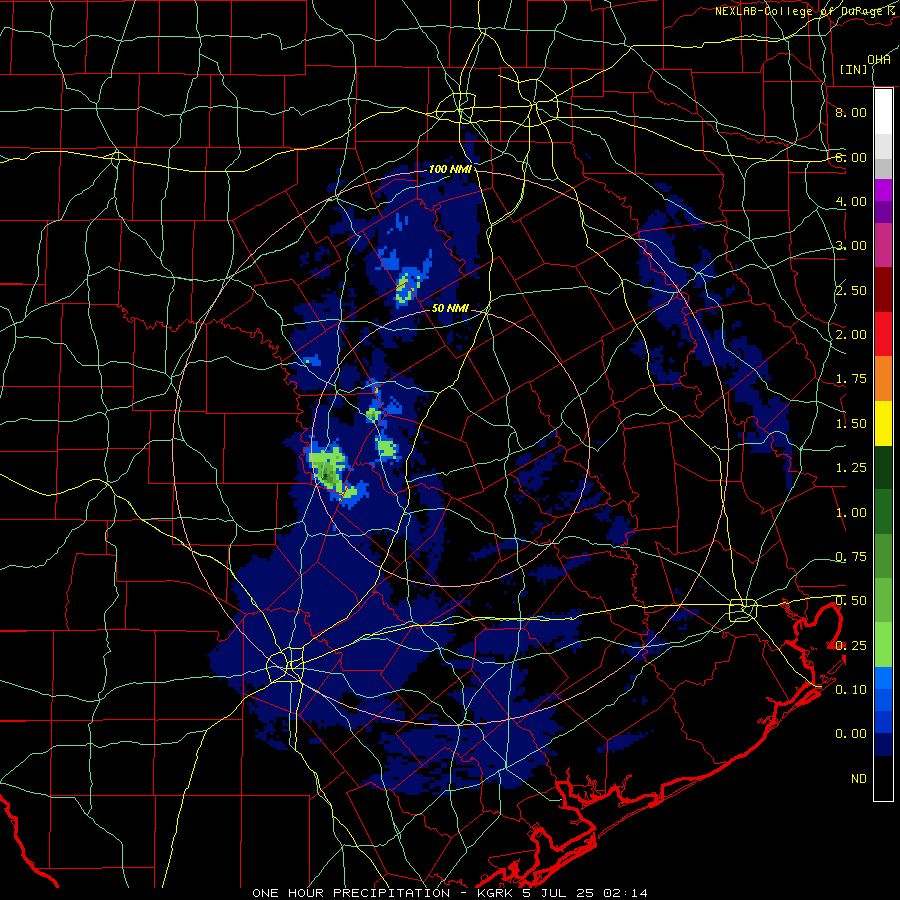Click the '100 NMI' range ring label
900x900 pixels.
coord(450,169)
